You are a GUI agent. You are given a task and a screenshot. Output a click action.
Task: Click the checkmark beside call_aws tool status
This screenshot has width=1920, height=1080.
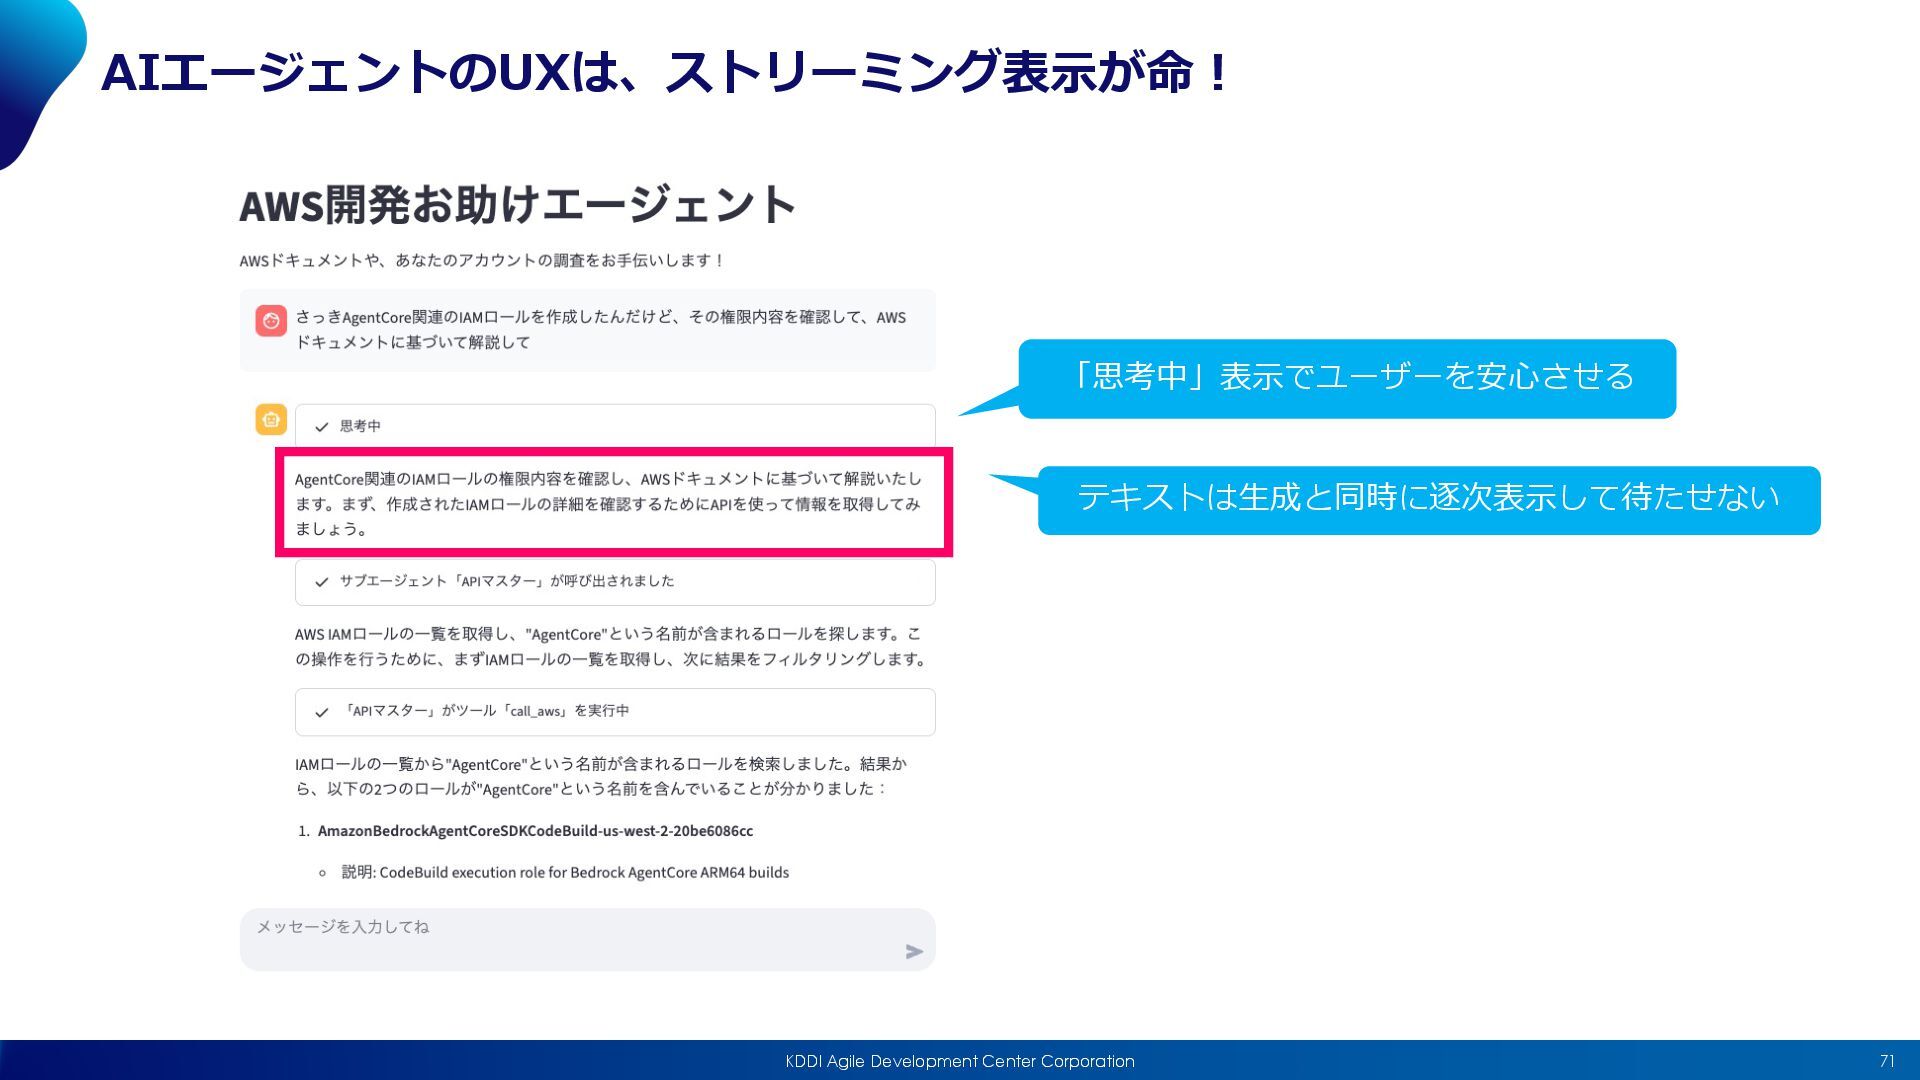coord(322,712)
